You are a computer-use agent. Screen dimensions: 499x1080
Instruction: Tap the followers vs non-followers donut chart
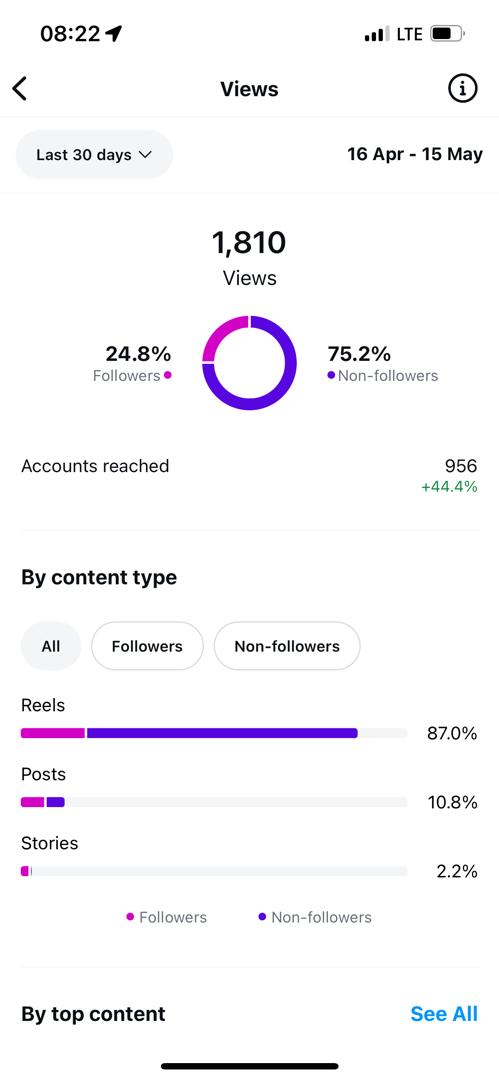tap(250, 363)
